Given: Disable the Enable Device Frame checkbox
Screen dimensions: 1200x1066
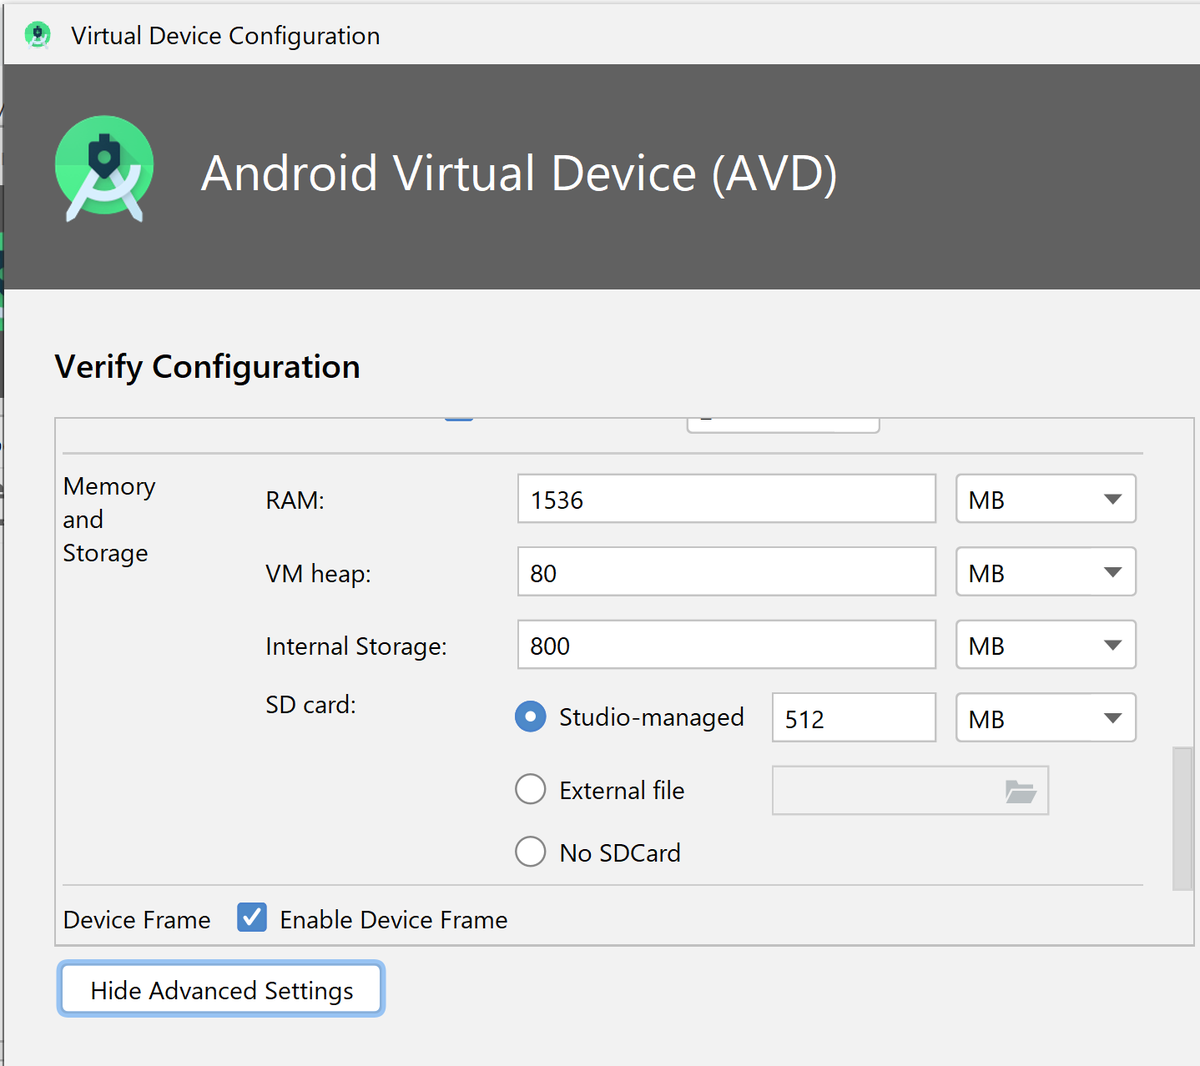Looking at the screenshot, I should [251, 917].
